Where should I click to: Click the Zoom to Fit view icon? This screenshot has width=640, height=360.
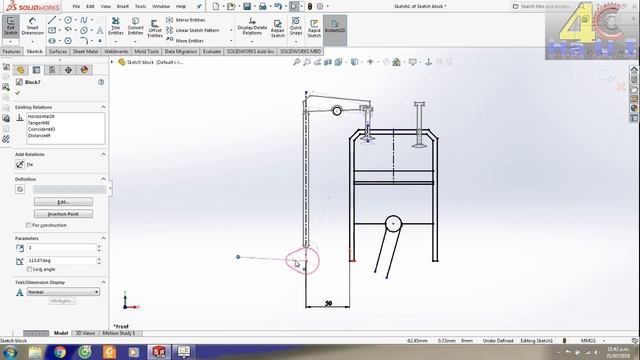click(297, 62)
